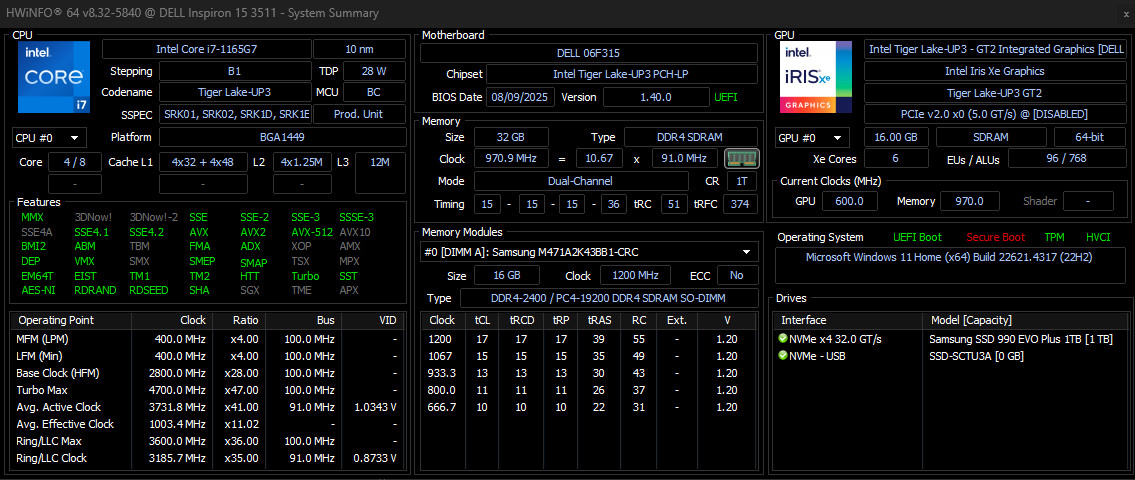Select the Intel Core i7-1165G7 name field
The width and height of the screenshot is (1135, 480).
click(206, 49)
